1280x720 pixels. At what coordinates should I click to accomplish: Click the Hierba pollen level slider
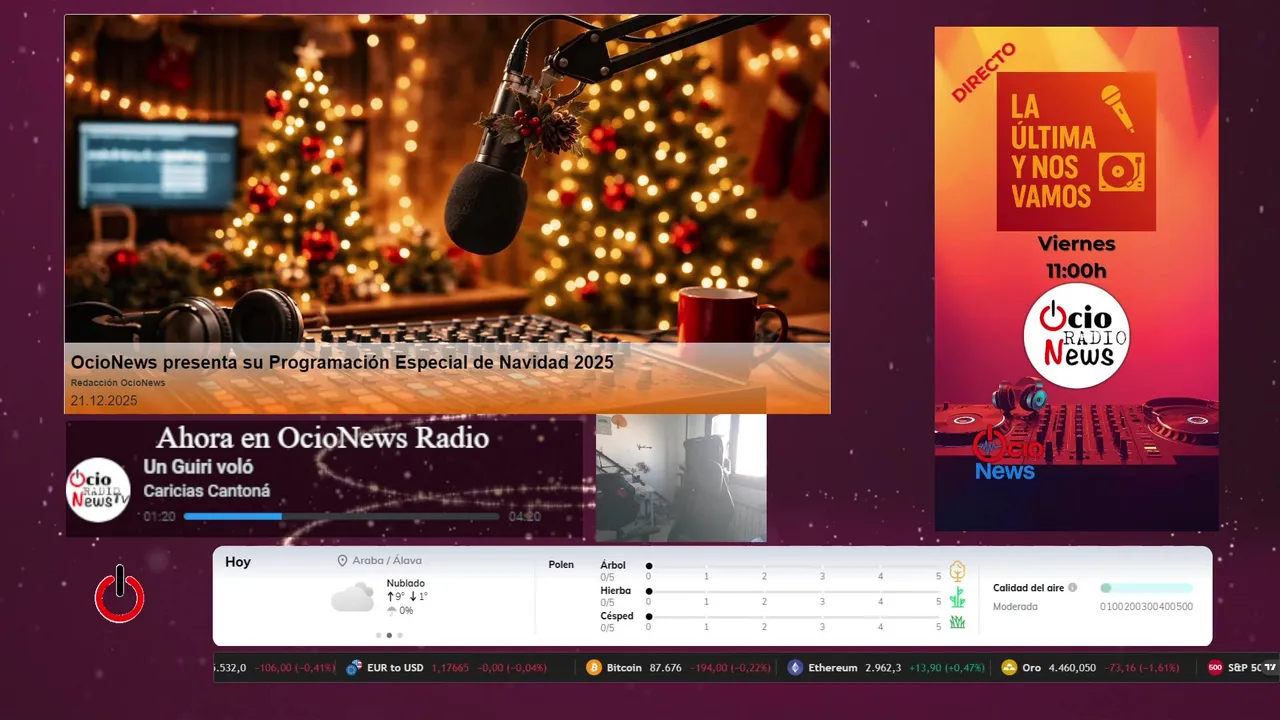click(794, 591)
